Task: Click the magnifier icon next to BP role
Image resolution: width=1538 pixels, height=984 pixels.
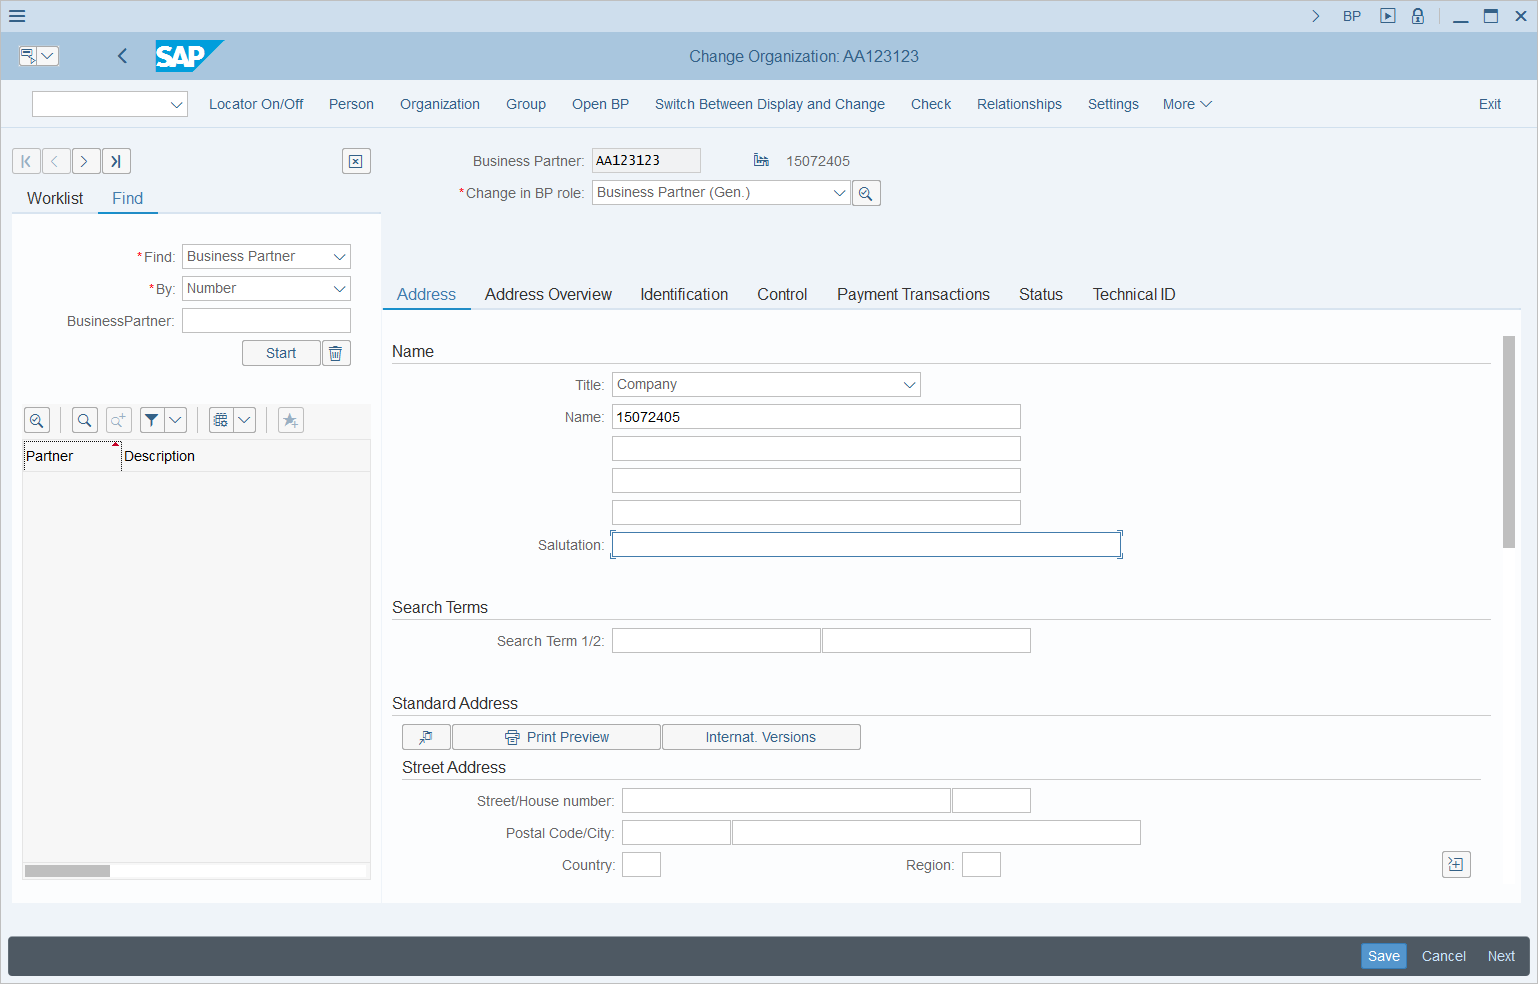Action: tap(866, 193)
